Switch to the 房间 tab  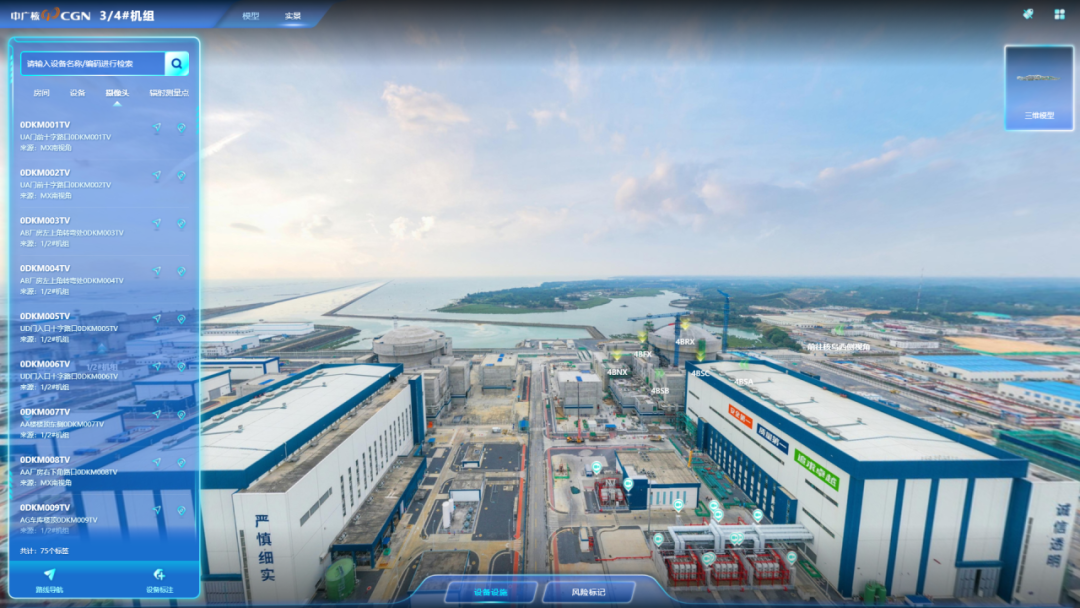pos(41,93)
